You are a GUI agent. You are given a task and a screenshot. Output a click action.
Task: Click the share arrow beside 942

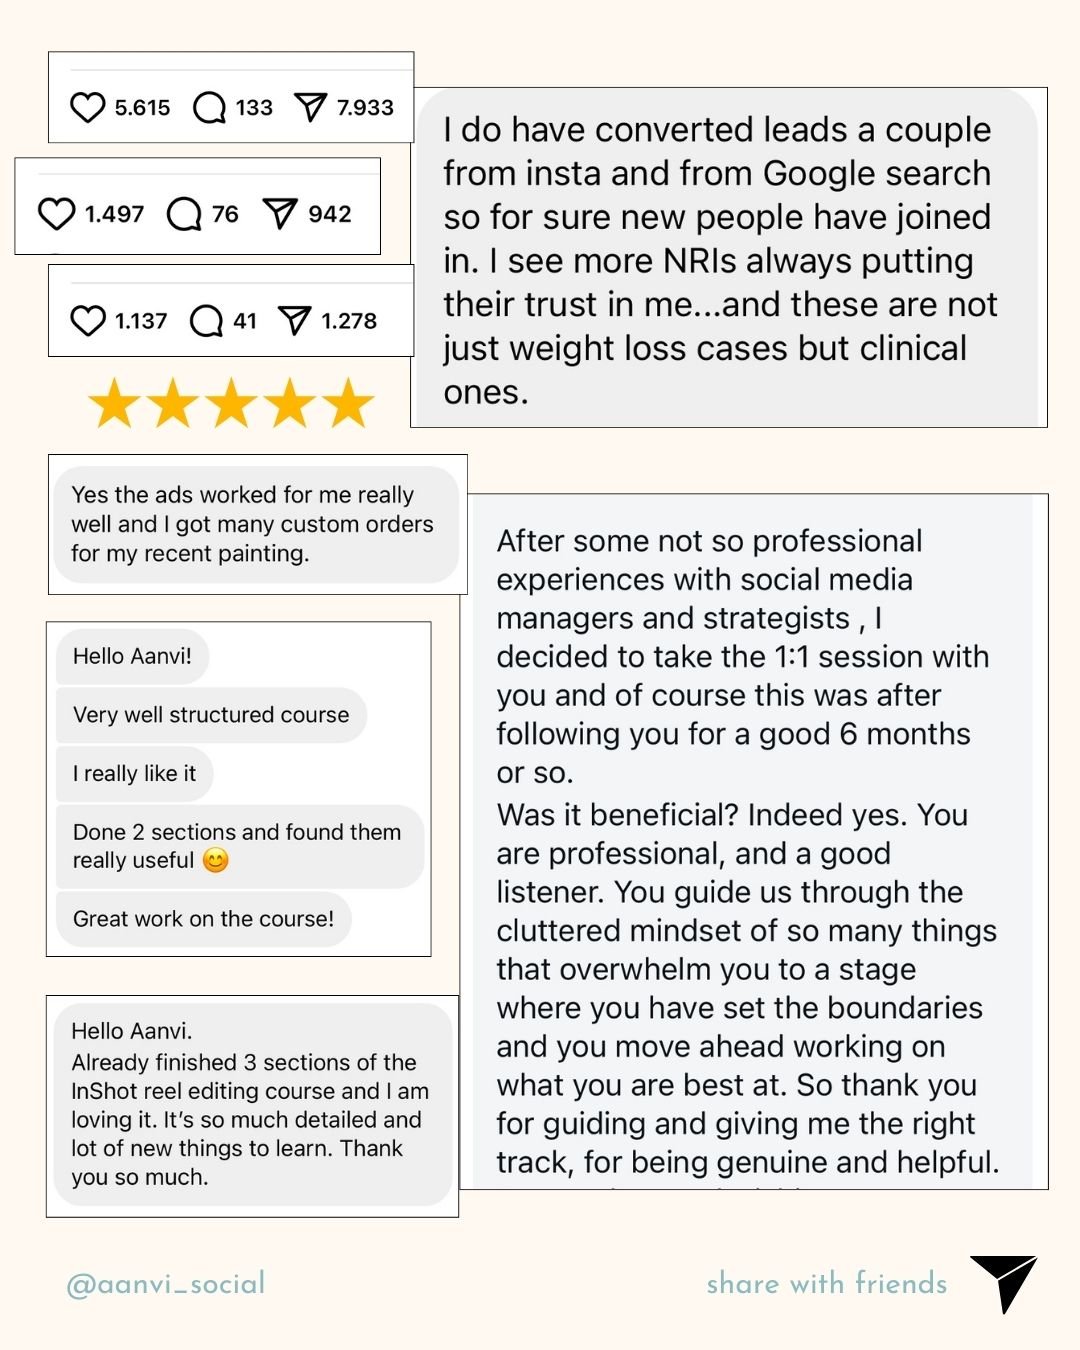(x=280, y=213)
